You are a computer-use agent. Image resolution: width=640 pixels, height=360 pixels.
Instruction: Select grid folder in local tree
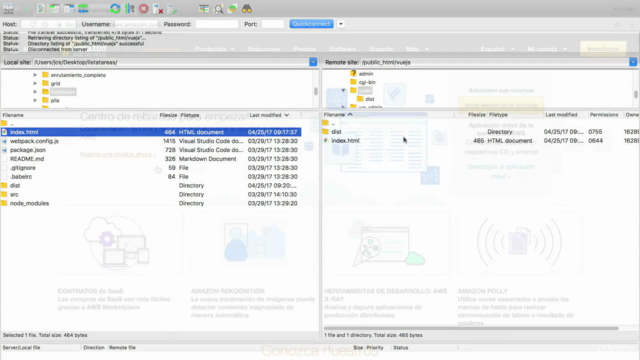coord(55,84)
